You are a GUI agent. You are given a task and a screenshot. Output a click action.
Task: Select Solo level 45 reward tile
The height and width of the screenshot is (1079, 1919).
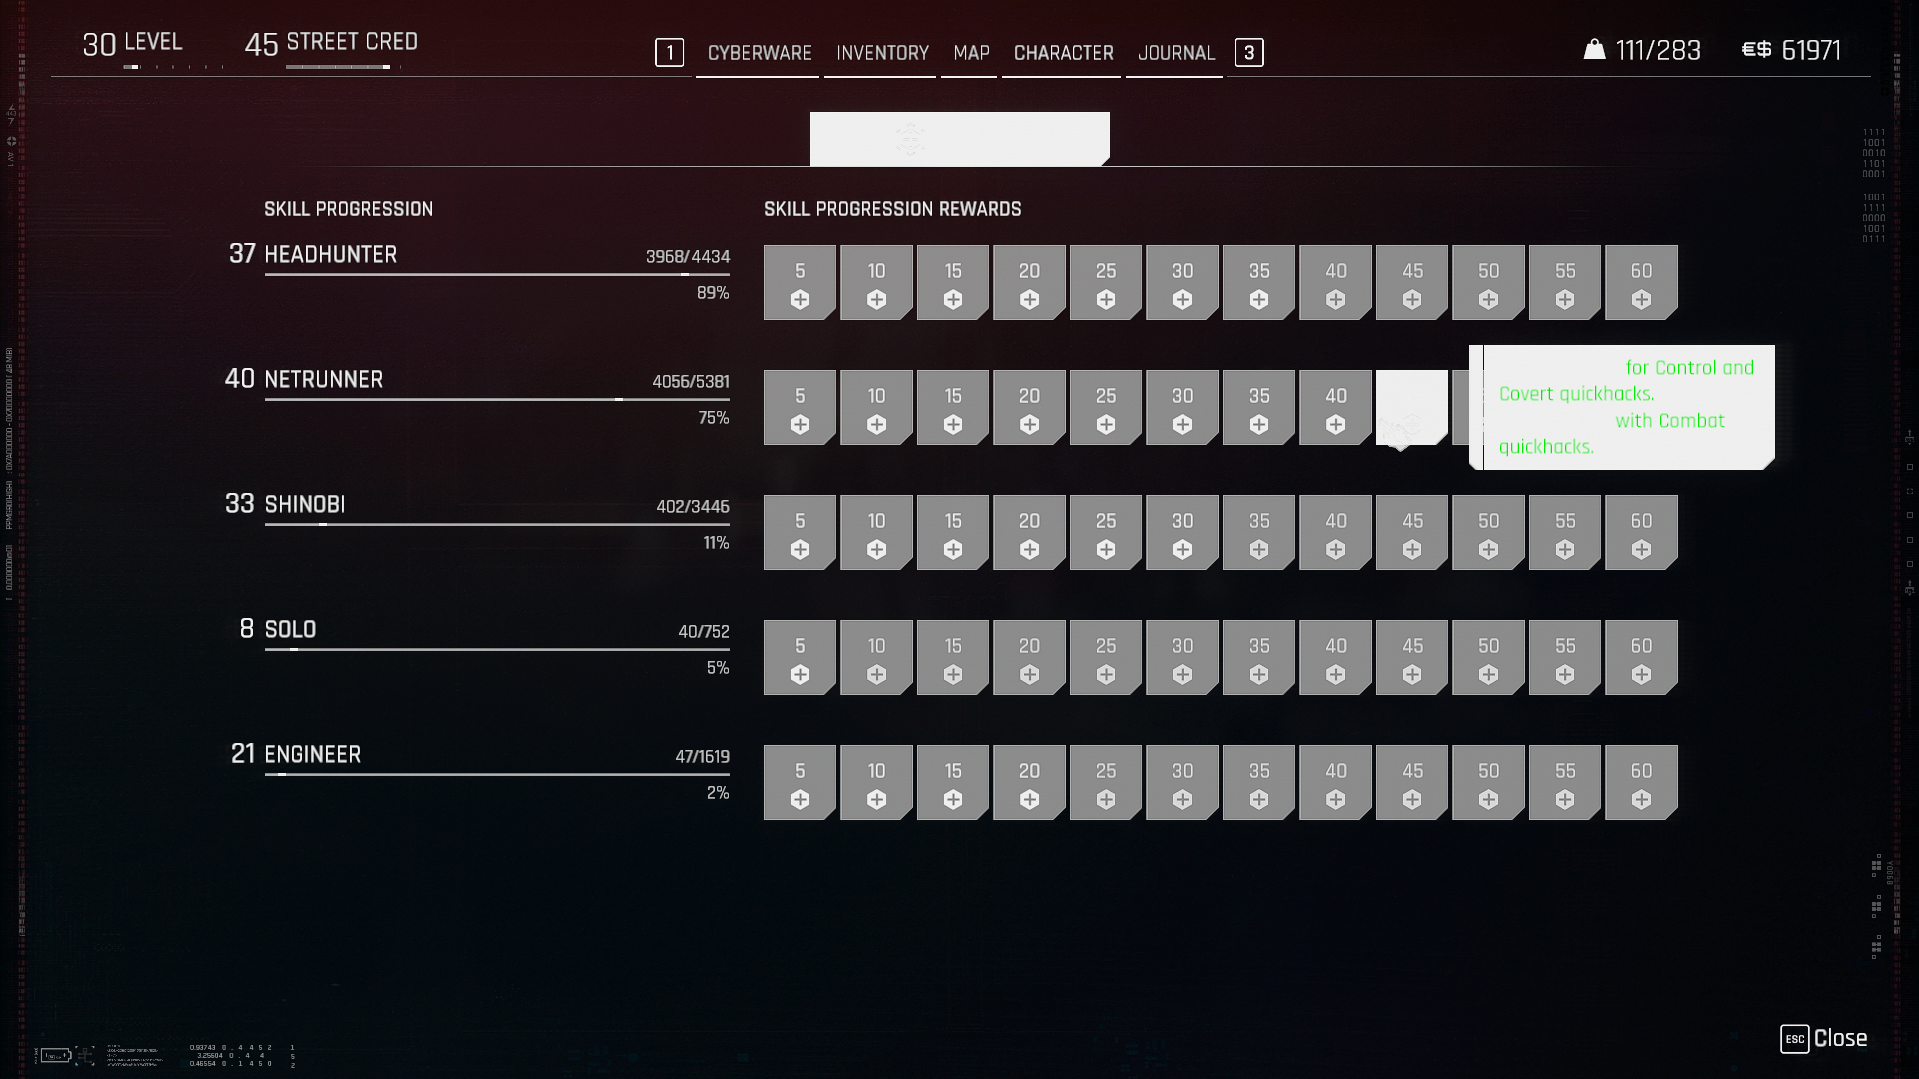tap(1411, 658)
